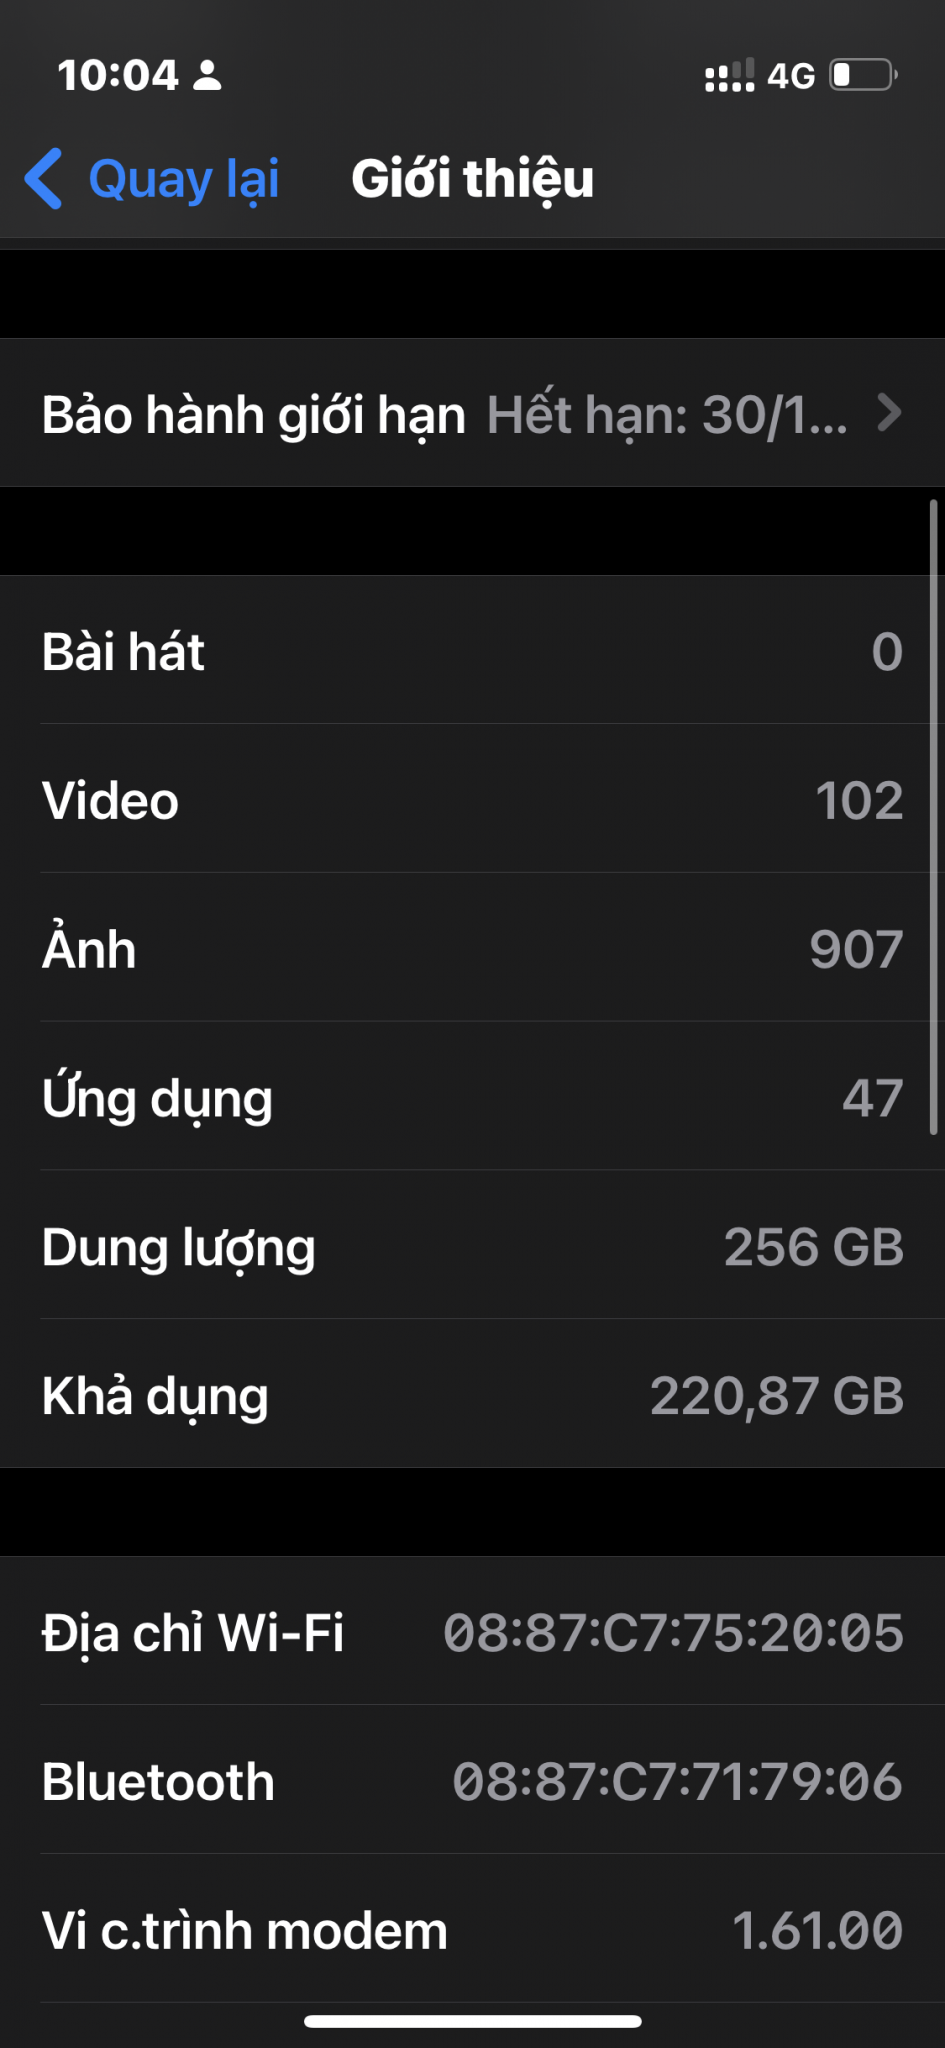The image size is (945, 2048).
Task: Tap the home indicator bar
Action: [x=472, y=2021]
